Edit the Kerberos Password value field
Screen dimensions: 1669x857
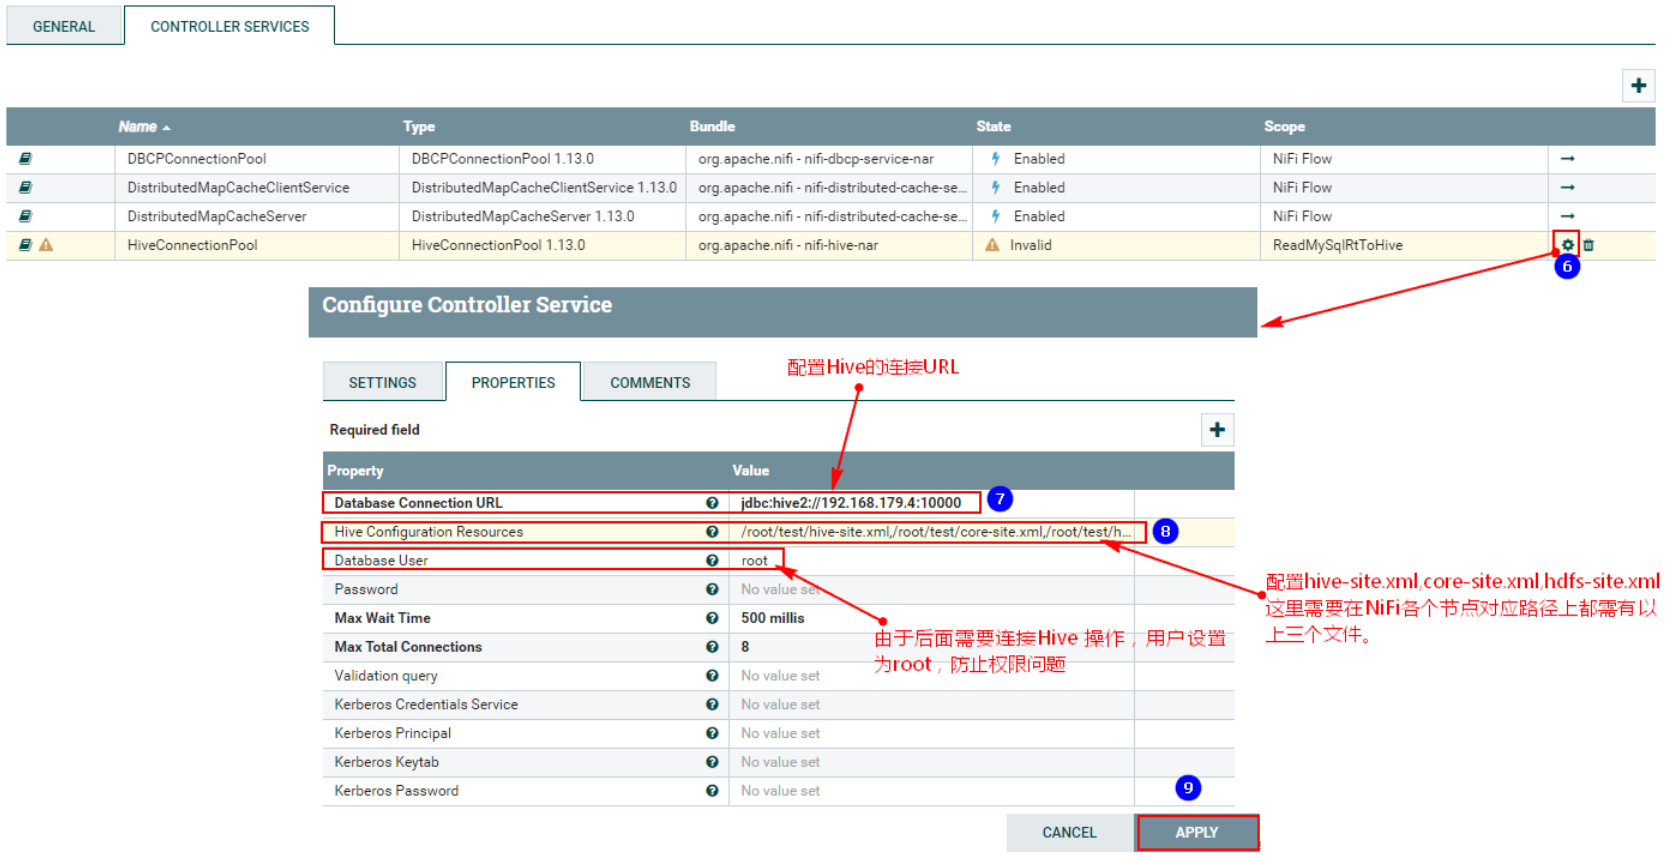tap(931, 791)
